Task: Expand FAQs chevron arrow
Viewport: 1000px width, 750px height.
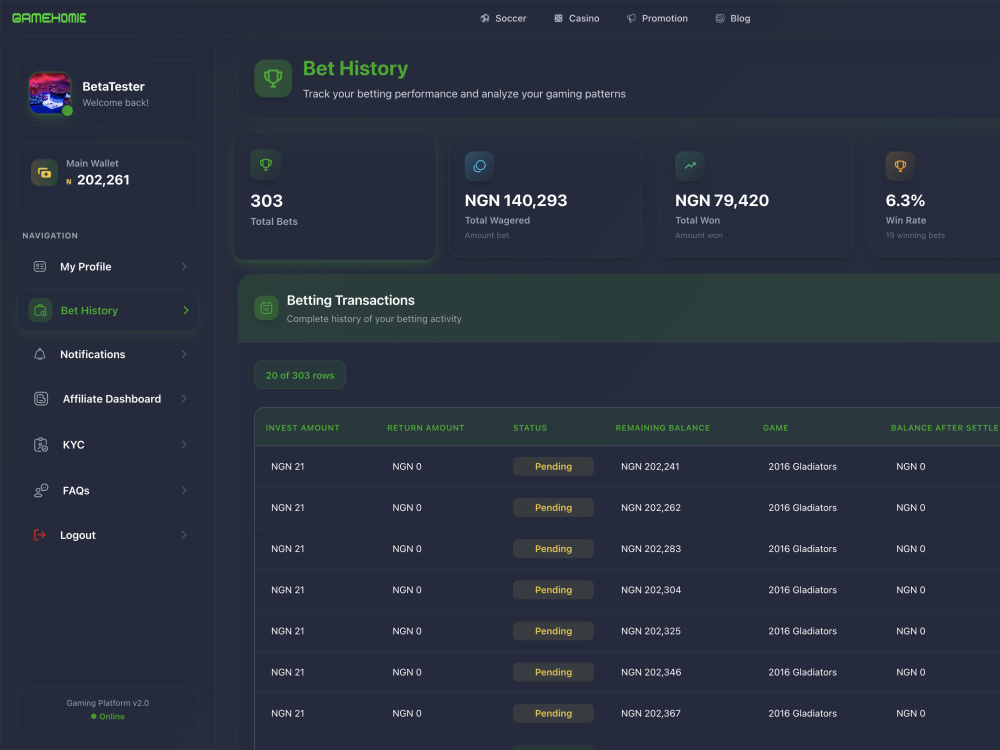Action: tap(184, 490)
